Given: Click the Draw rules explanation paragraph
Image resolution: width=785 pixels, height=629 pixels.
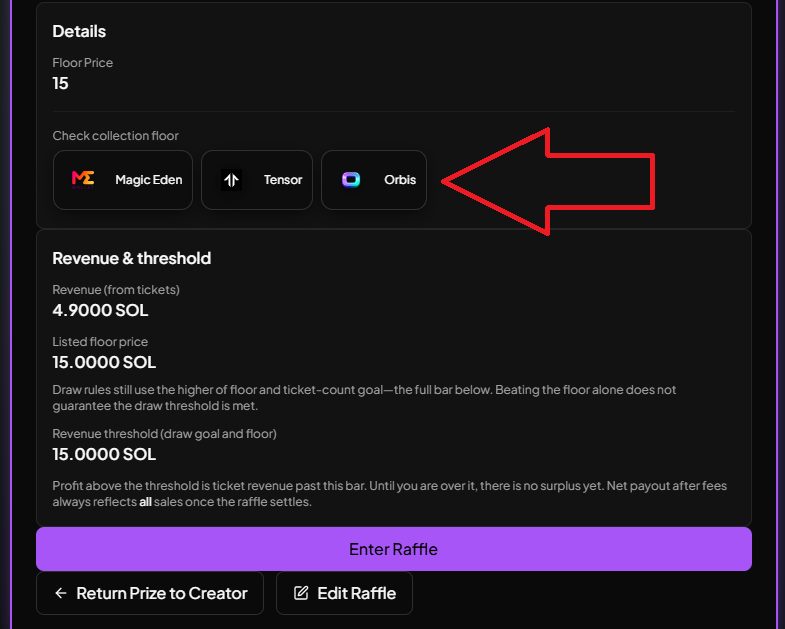Looking at the screenshot, I should pyautogui.click(x=364, y=398).
